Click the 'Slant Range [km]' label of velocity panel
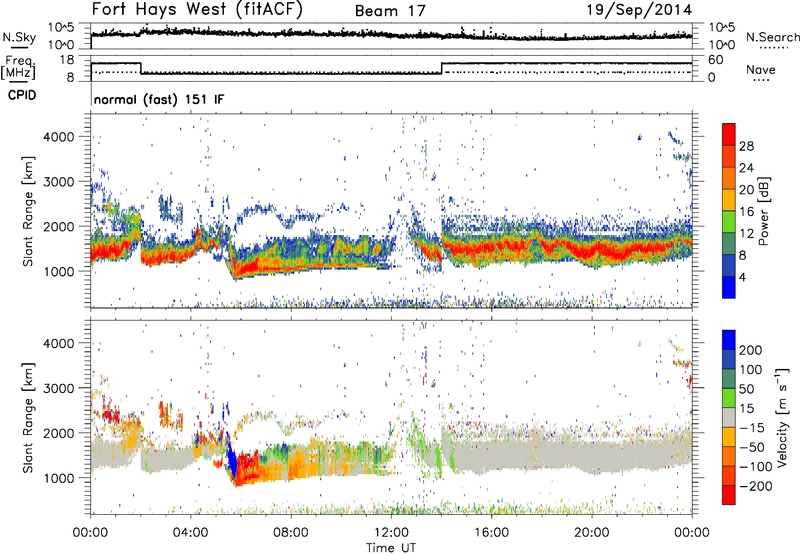 [x=28, y=417]
